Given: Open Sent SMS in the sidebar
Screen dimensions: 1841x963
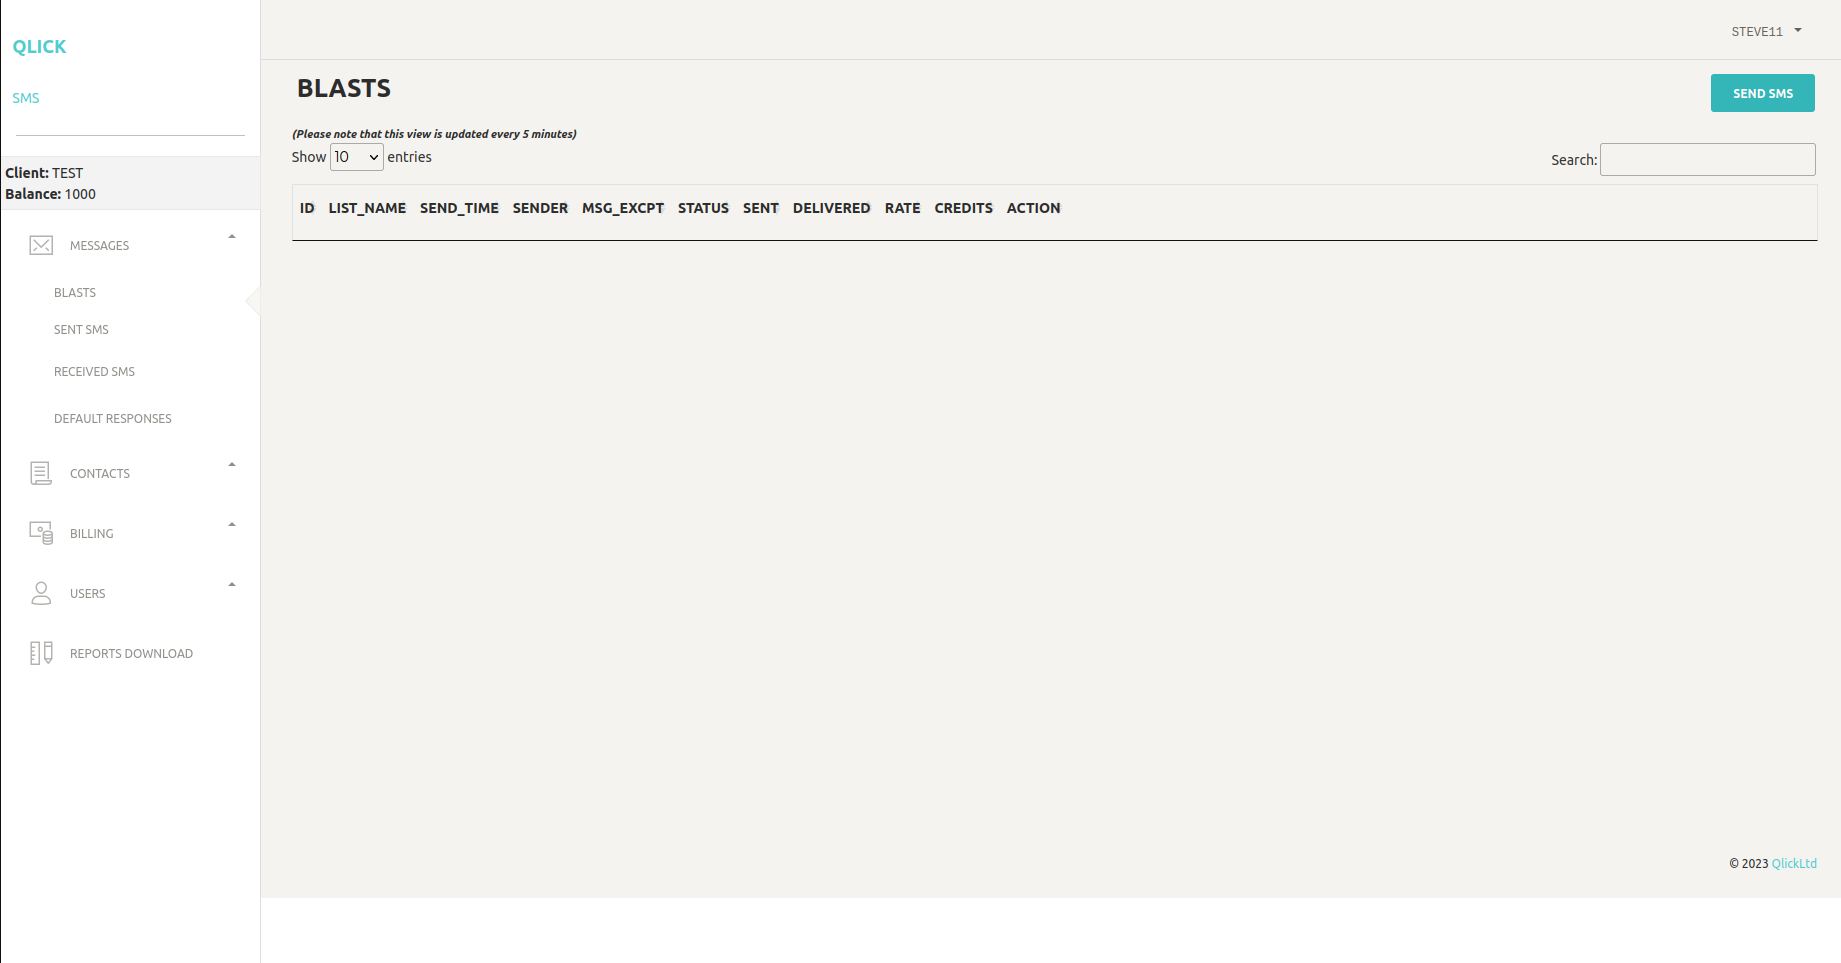Looking at the screenshot, I should tap(81, 330).
